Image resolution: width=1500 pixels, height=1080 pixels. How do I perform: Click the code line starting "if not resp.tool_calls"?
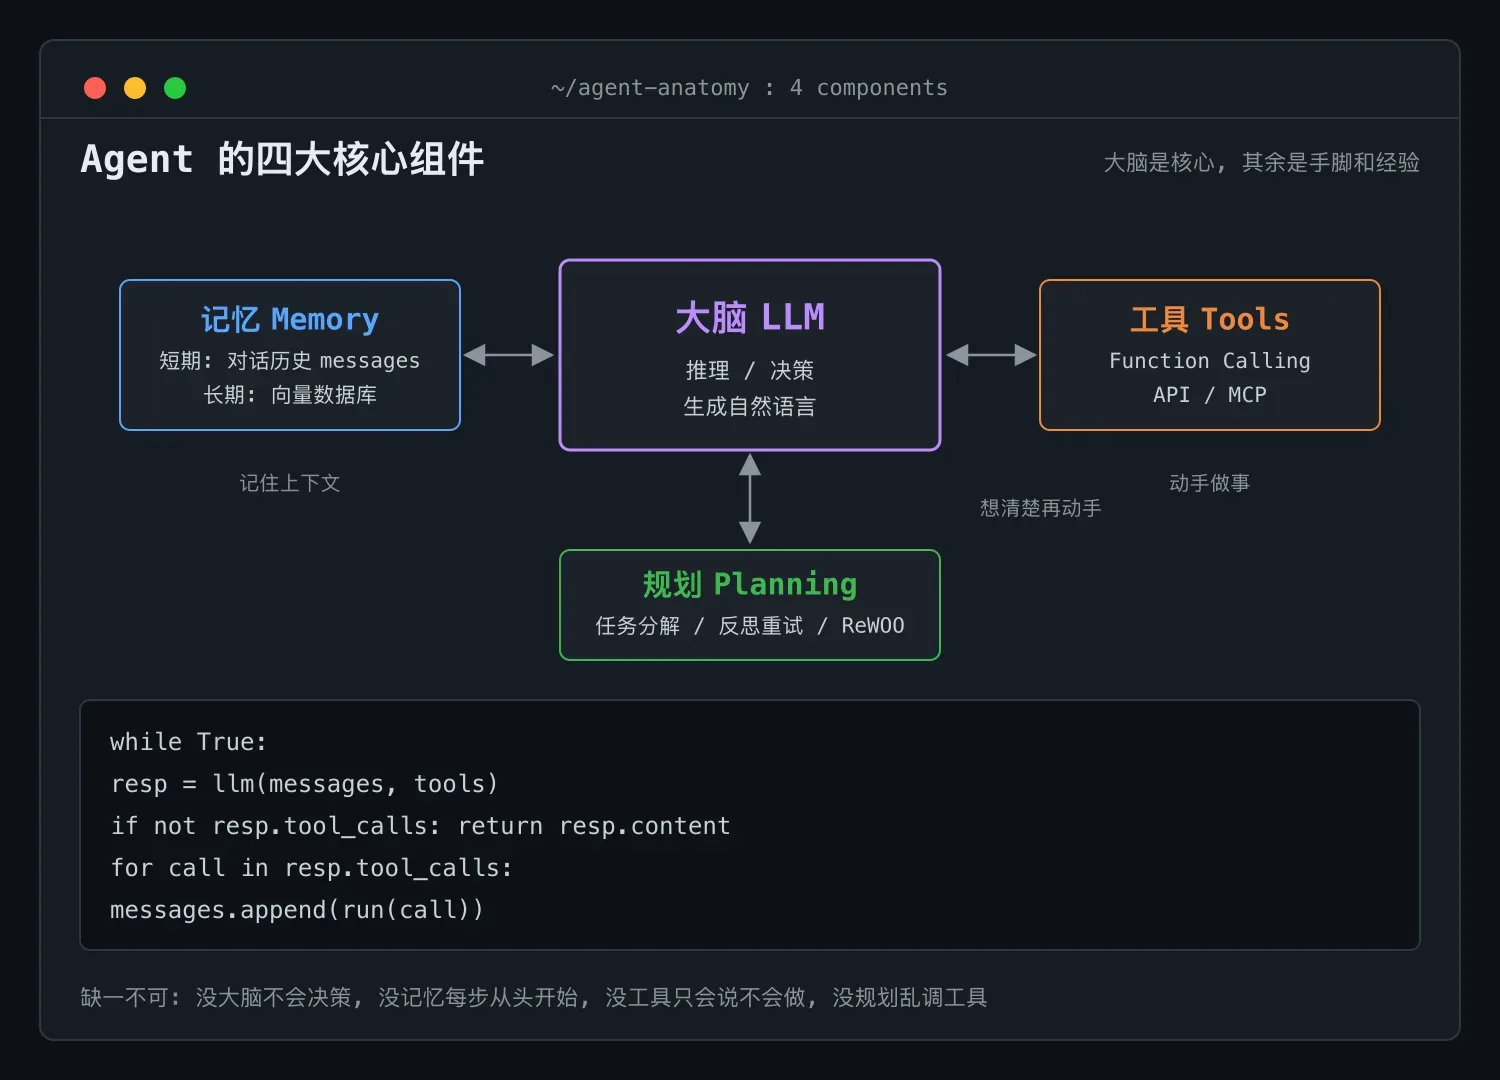420,826
